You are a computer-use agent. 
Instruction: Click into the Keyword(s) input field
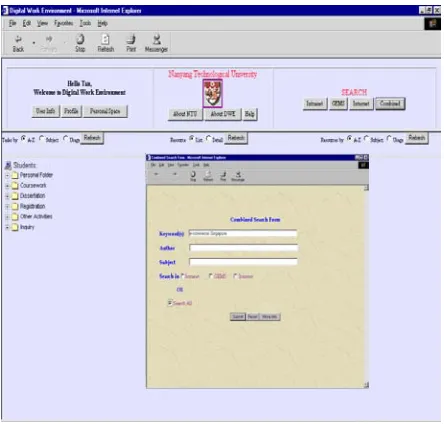(x=243, y=234)
